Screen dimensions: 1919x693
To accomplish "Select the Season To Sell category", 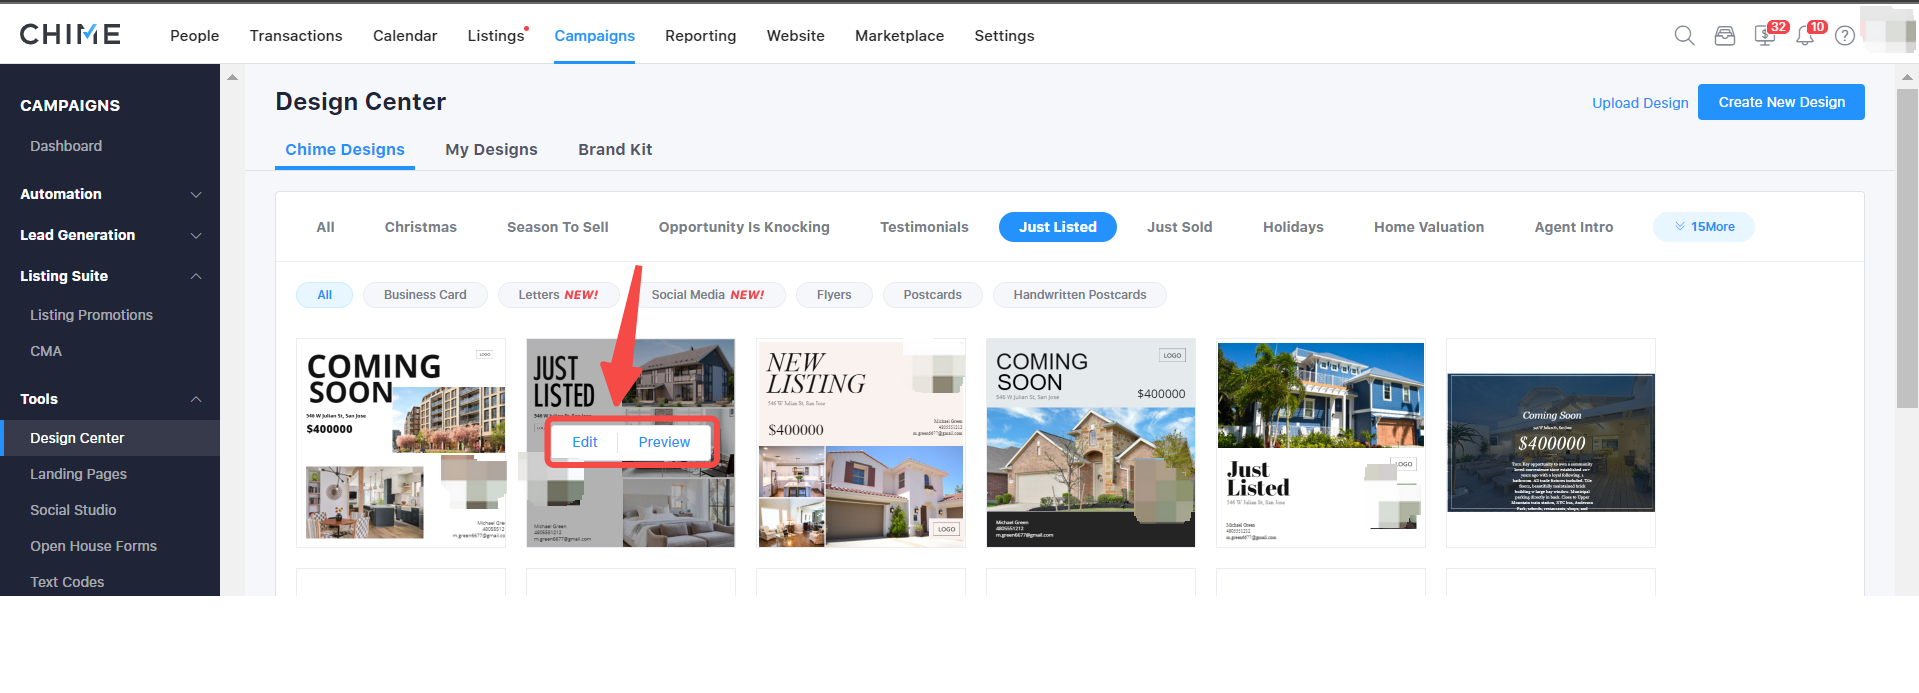I will (558, 227).
